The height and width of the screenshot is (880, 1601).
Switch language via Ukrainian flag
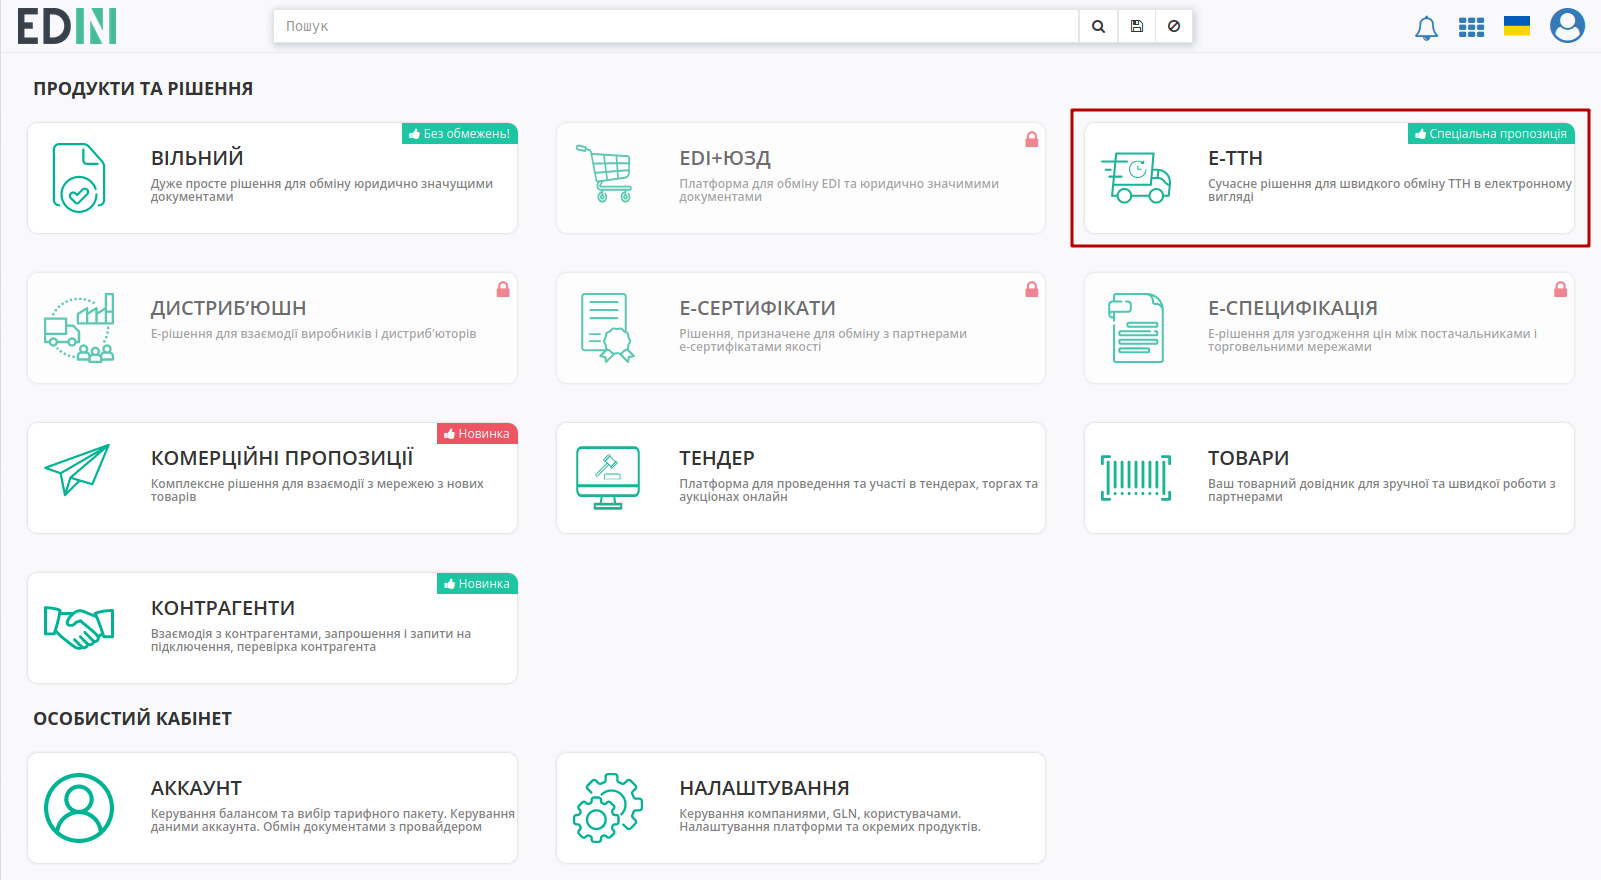coord(1517,26)
